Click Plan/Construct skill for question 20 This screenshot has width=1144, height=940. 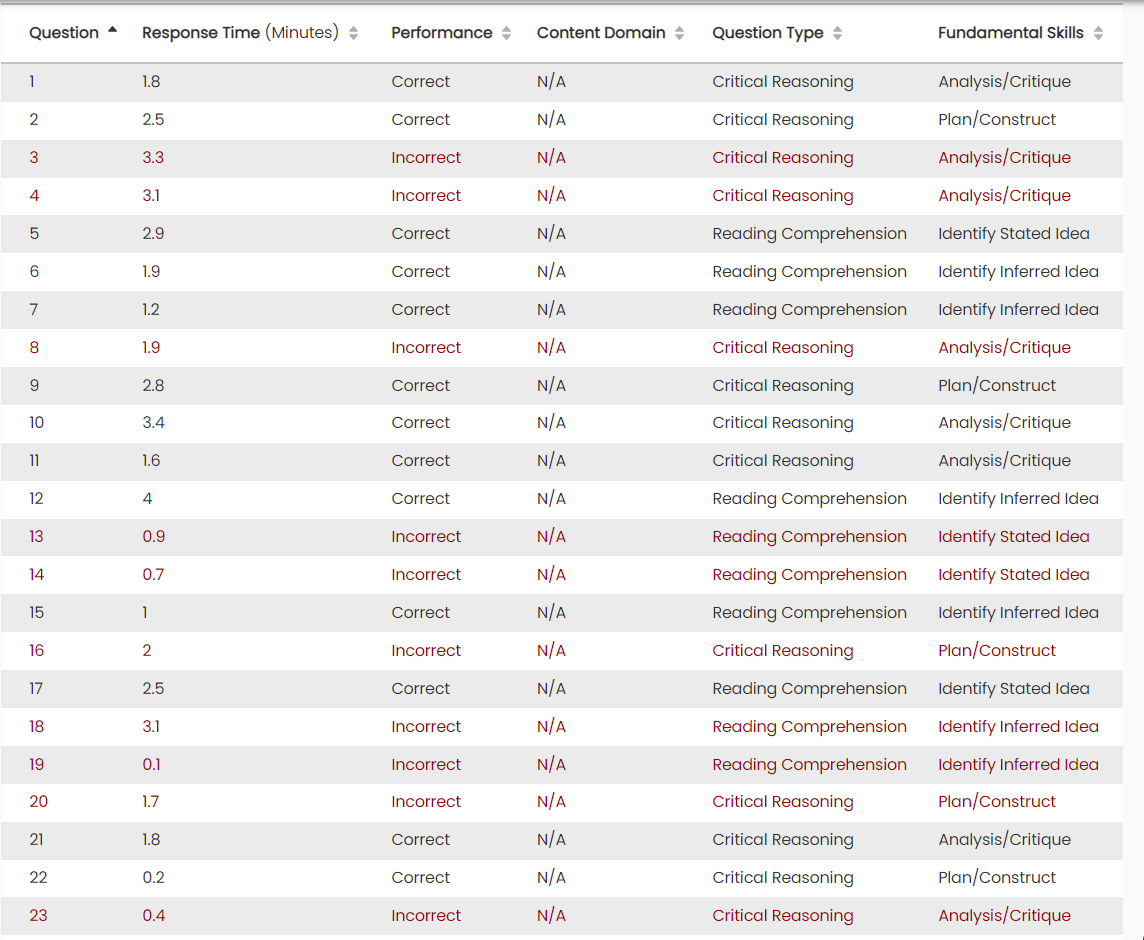[996, 802]
